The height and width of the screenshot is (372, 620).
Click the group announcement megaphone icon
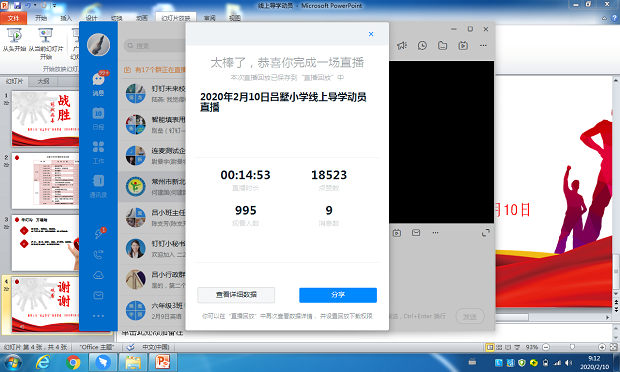[x=402, y=45]
